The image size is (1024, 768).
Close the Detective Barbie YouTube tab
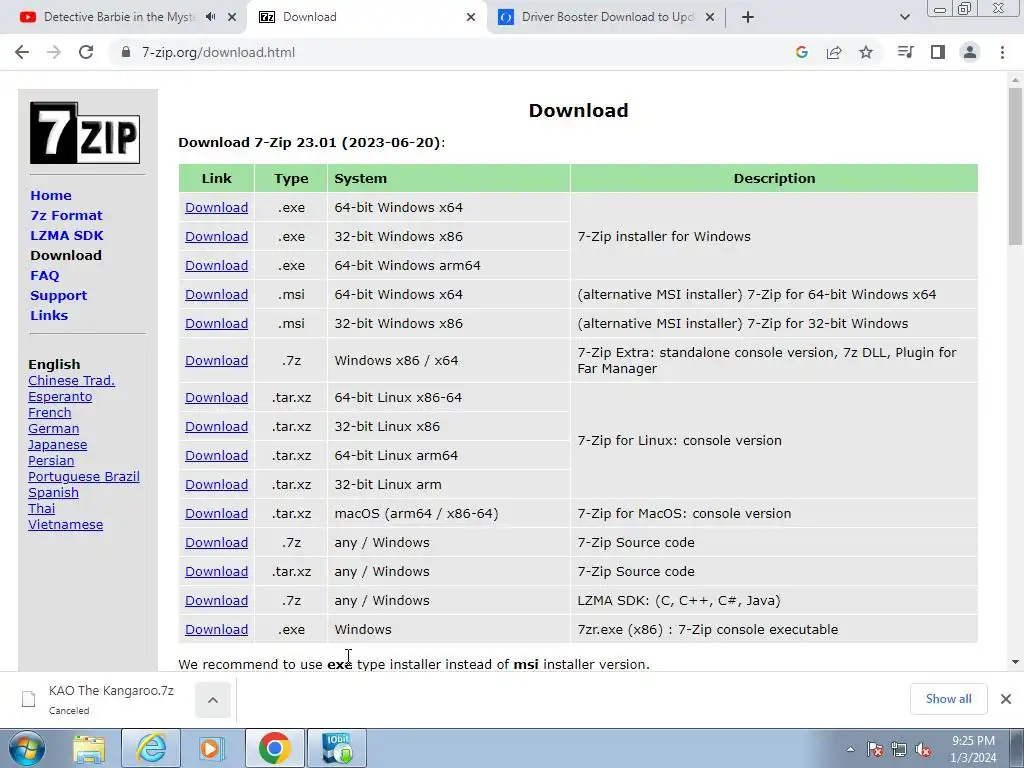coord(232,17)
